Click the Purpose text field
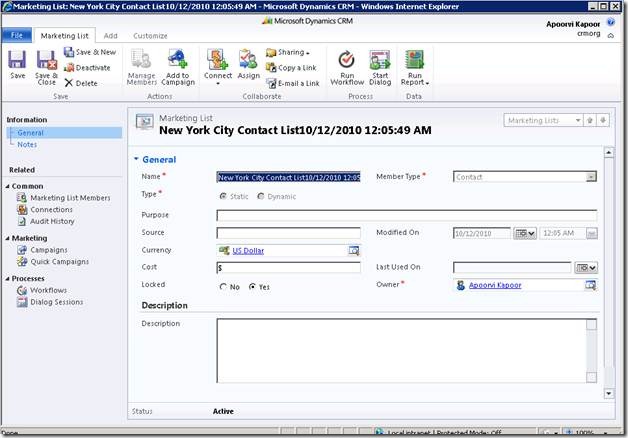Viewport: 628px width, 438px height. 406,214
